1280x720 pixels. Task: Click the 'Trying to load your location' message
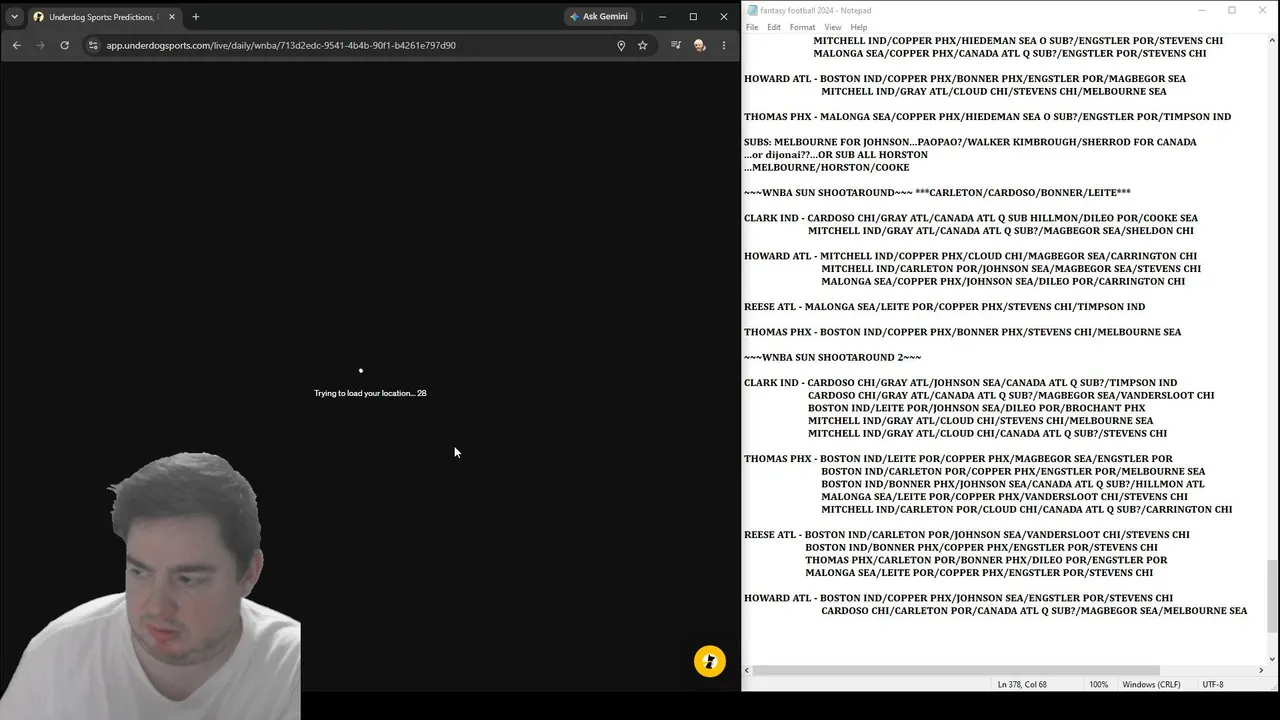[x=370, y=393]
